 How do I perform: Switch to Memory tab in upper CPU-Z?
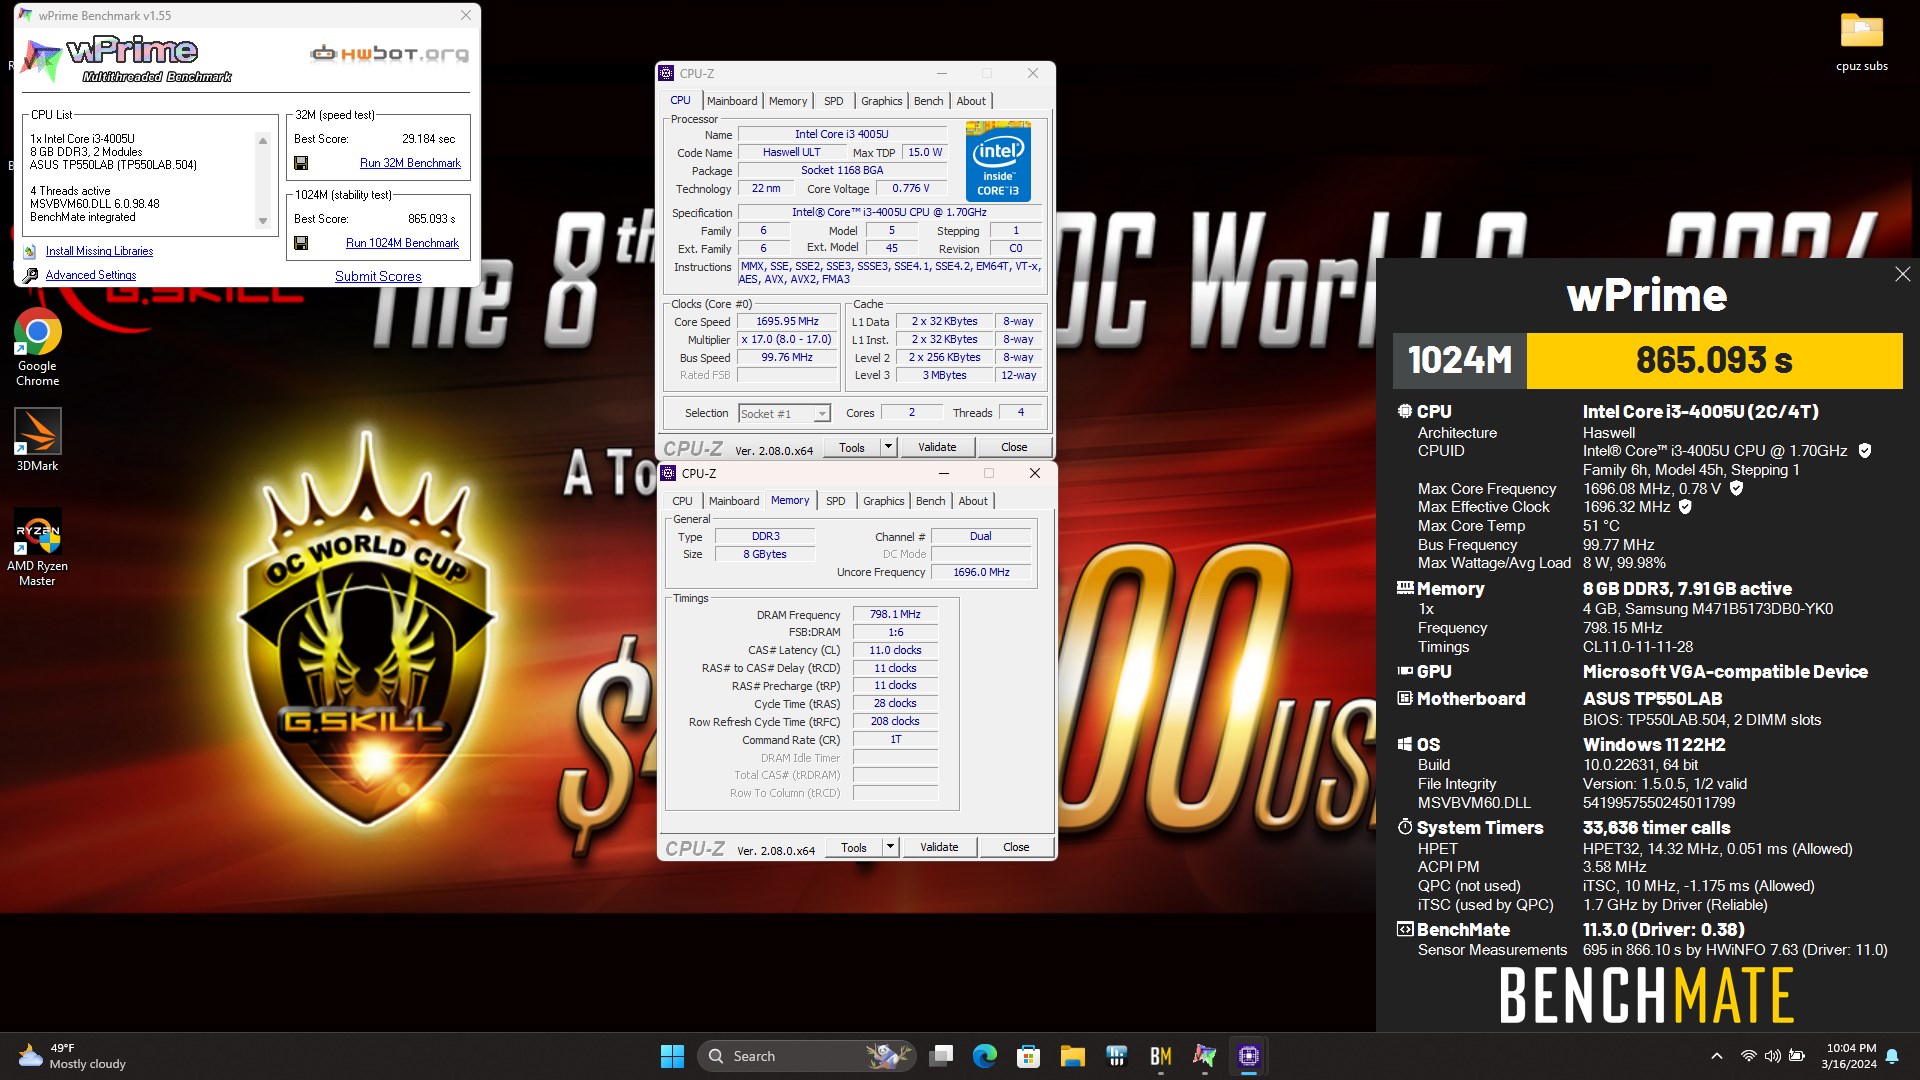788,101
